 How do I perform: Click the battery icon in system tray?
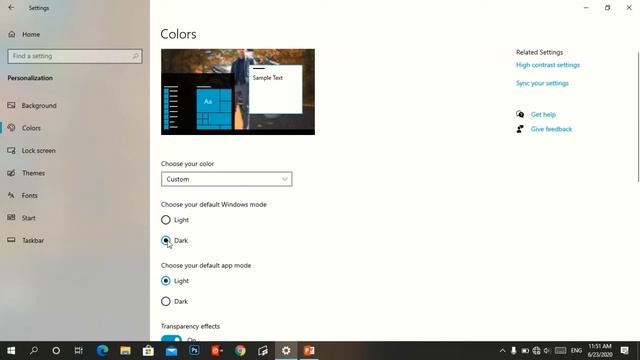[x=525, y=351]
